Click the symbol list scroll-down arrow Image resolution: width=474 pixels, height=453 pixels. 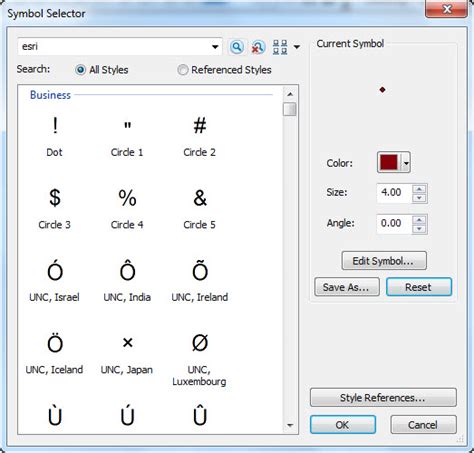(x=290, y=425)
